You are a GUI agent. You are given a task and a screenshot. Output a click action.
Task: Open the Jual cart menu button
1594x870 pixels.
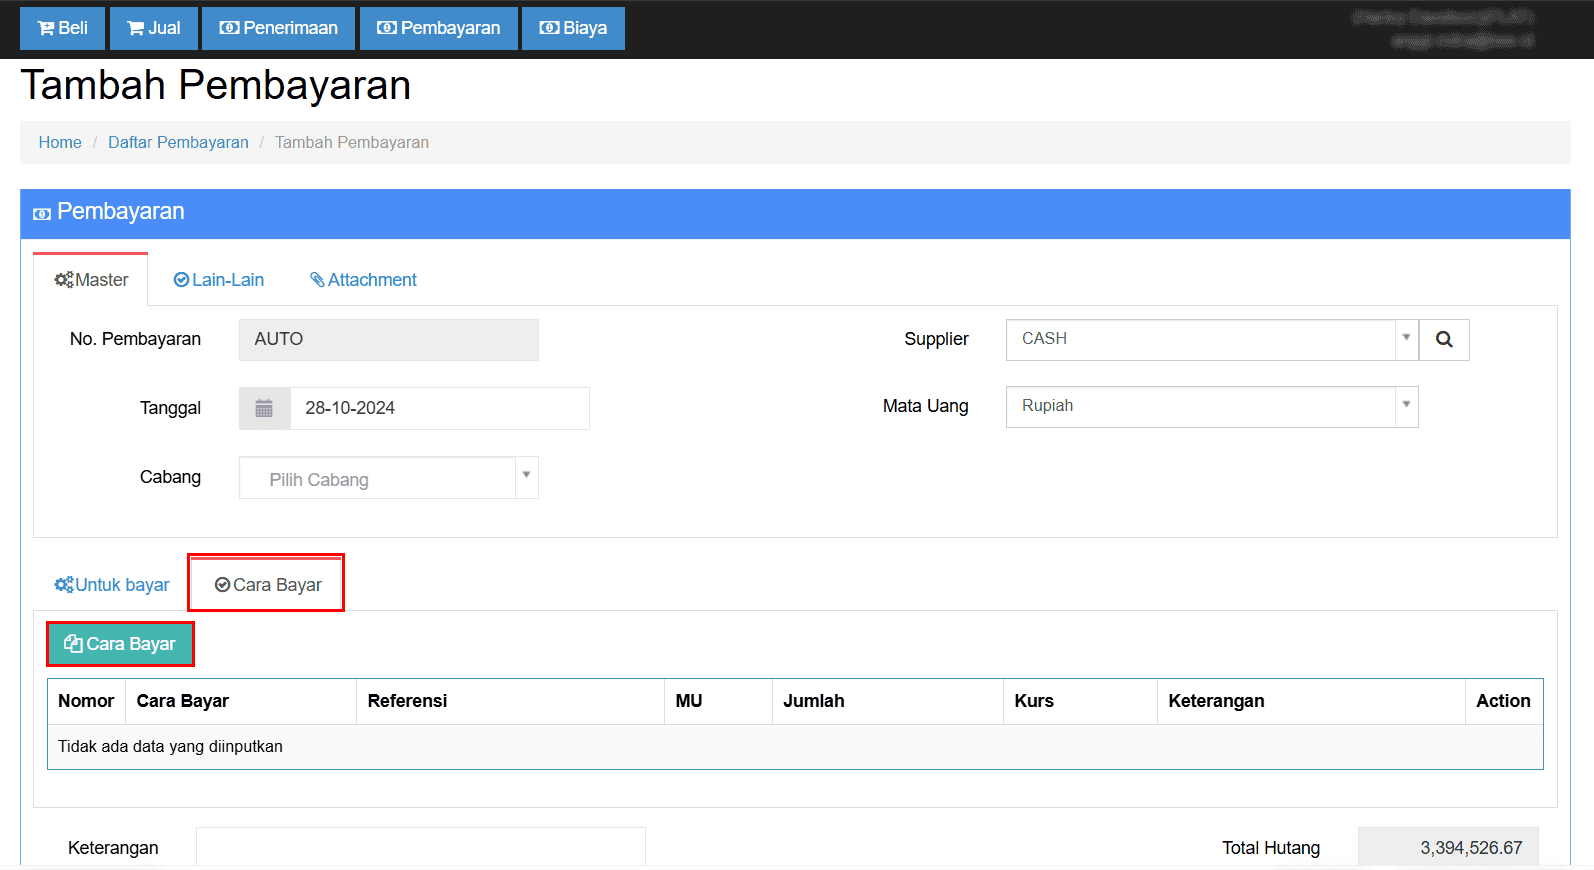pos(154,28)
